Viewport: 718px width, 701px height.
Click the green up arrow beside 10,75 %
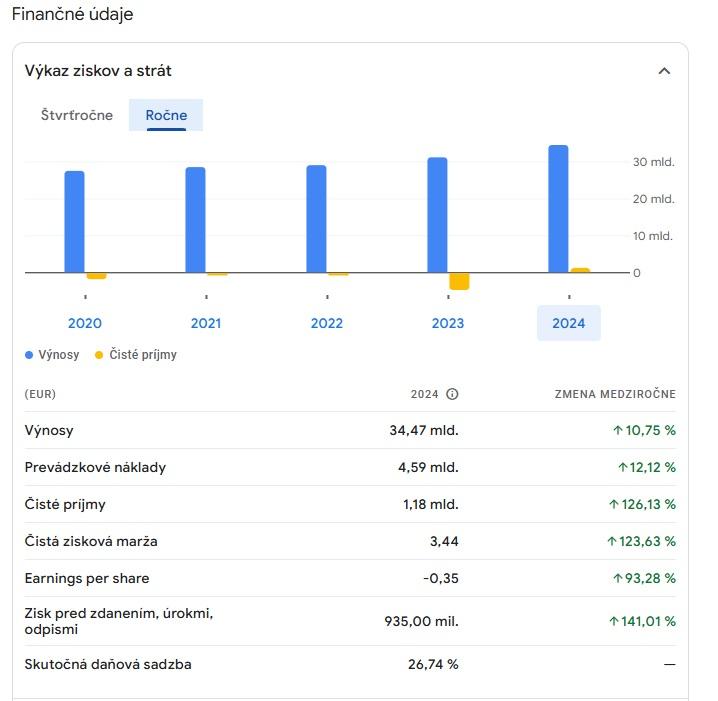(618, 431)
